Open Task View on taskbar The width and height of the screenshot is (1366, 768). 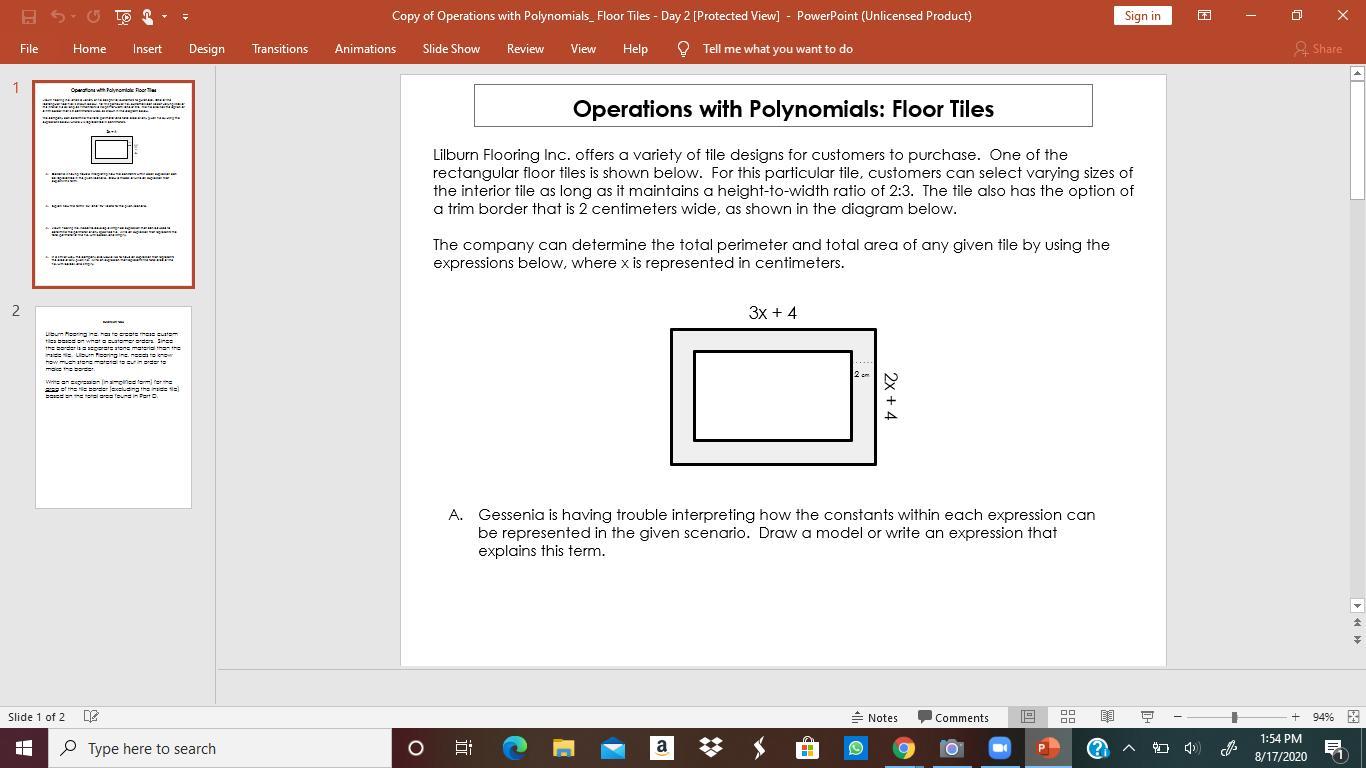(464, 748)
